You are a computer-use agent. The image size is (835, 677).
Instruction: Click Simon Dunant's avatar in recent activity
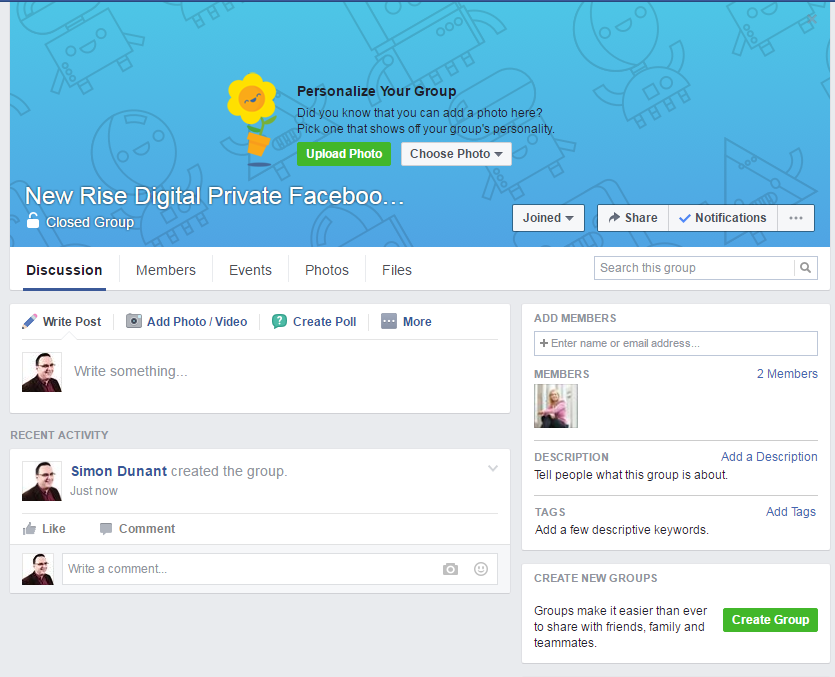[42, 481]
